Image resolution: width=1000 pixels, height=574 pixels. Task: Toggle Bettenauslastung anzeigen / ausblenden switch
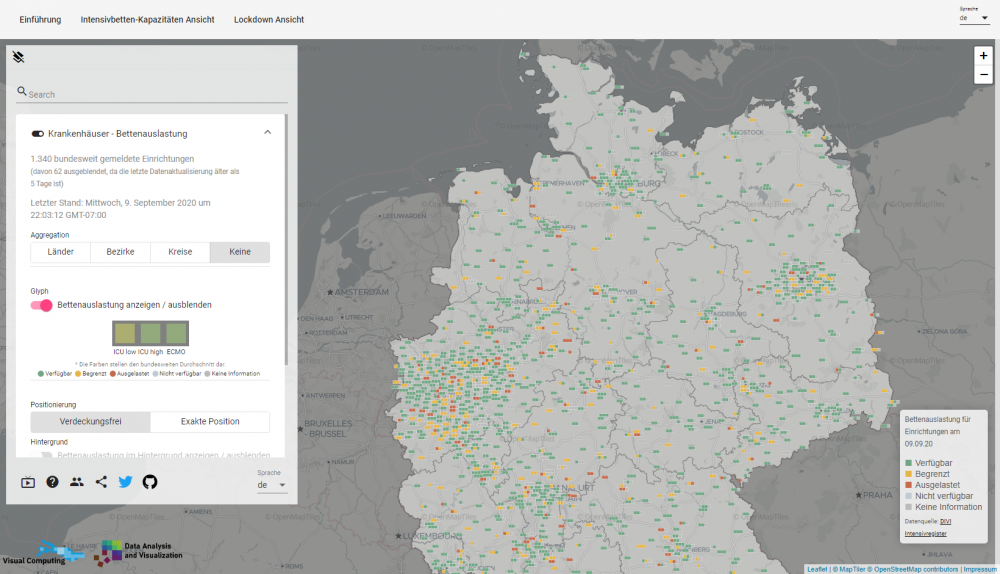pos(42,305)
